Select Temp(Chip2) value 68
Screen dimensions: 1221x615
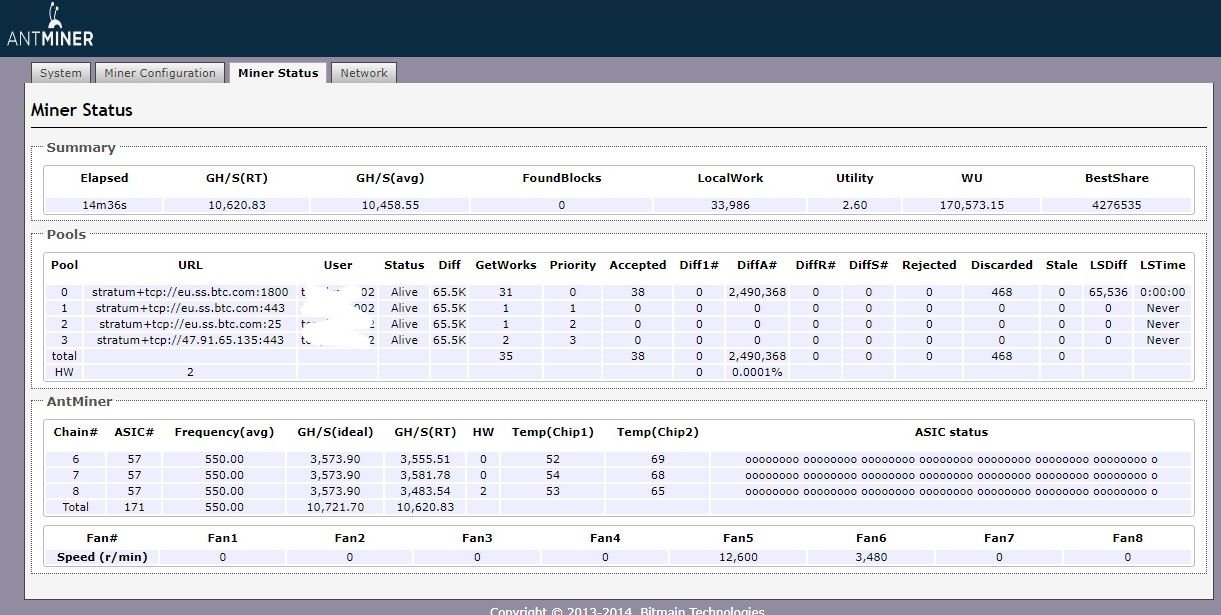coord(657,475)
